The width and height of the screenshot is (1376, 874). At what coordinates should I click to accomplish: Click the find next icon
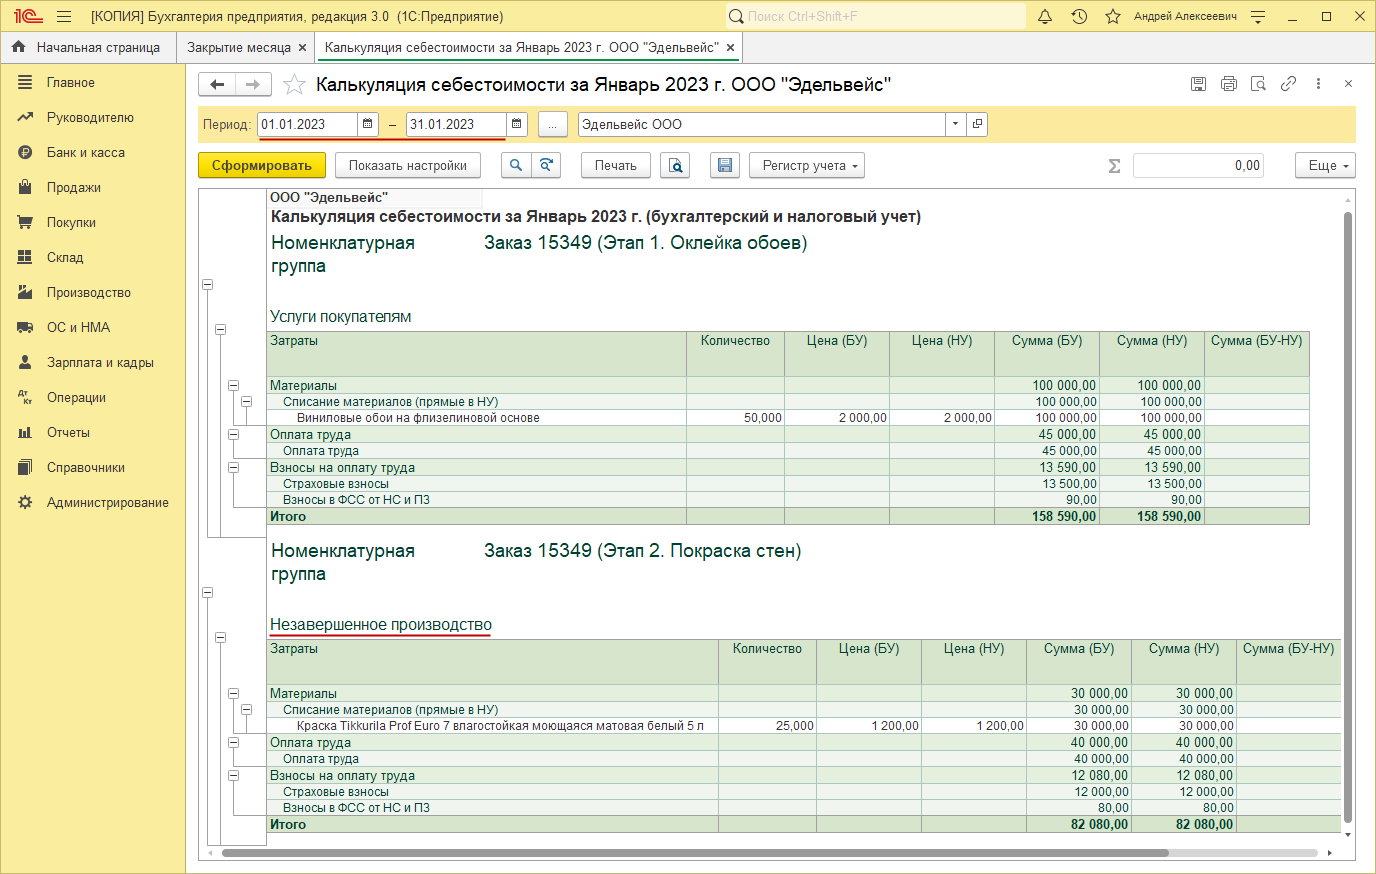546,165
